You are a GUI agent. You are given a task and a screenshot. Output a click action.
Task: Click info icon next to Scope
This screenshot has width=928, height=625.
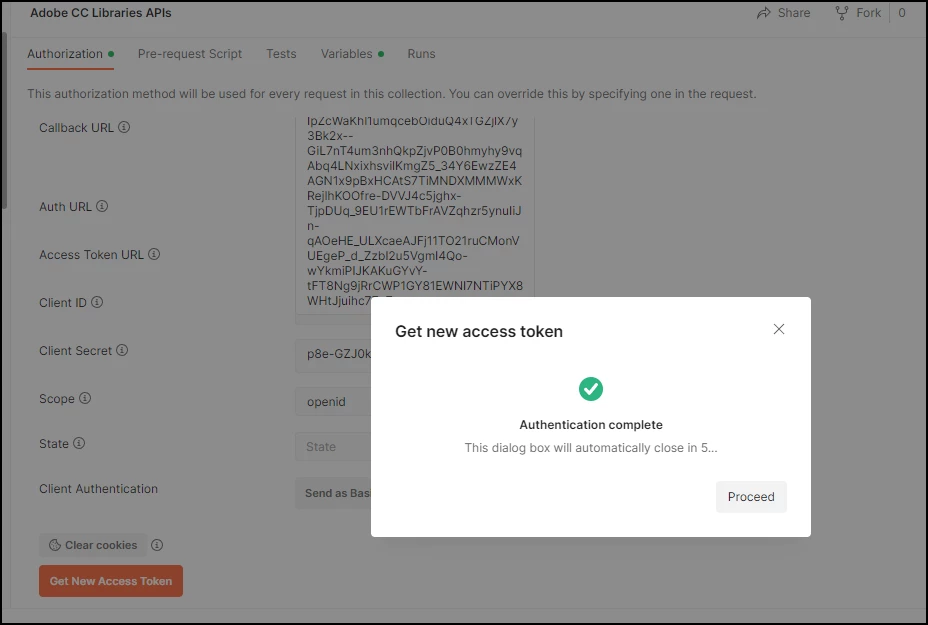pyautogui.click(x=85, y=398)
